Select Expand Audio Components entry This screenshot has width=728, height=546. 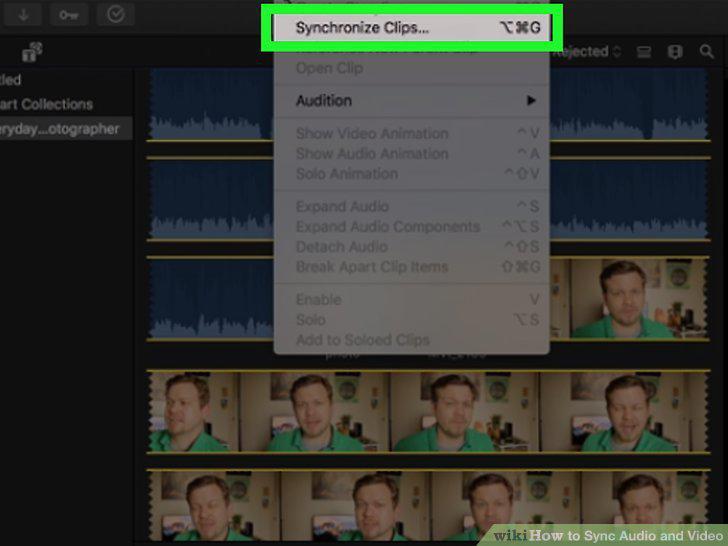(x=411, y=227)
